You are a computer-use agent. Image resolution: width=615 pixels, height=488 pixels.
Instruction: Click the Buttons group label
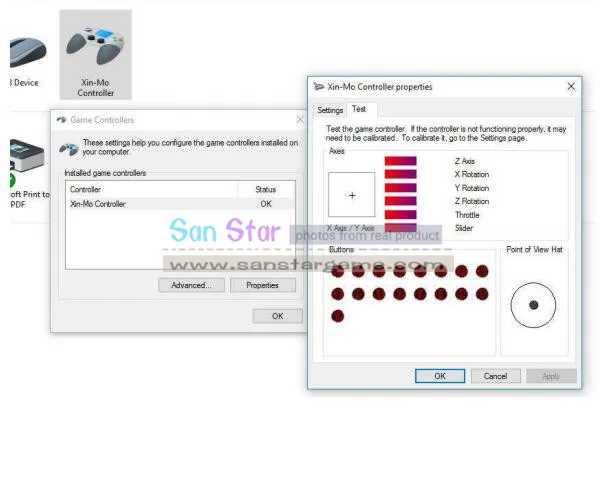[x=341, y=249]
